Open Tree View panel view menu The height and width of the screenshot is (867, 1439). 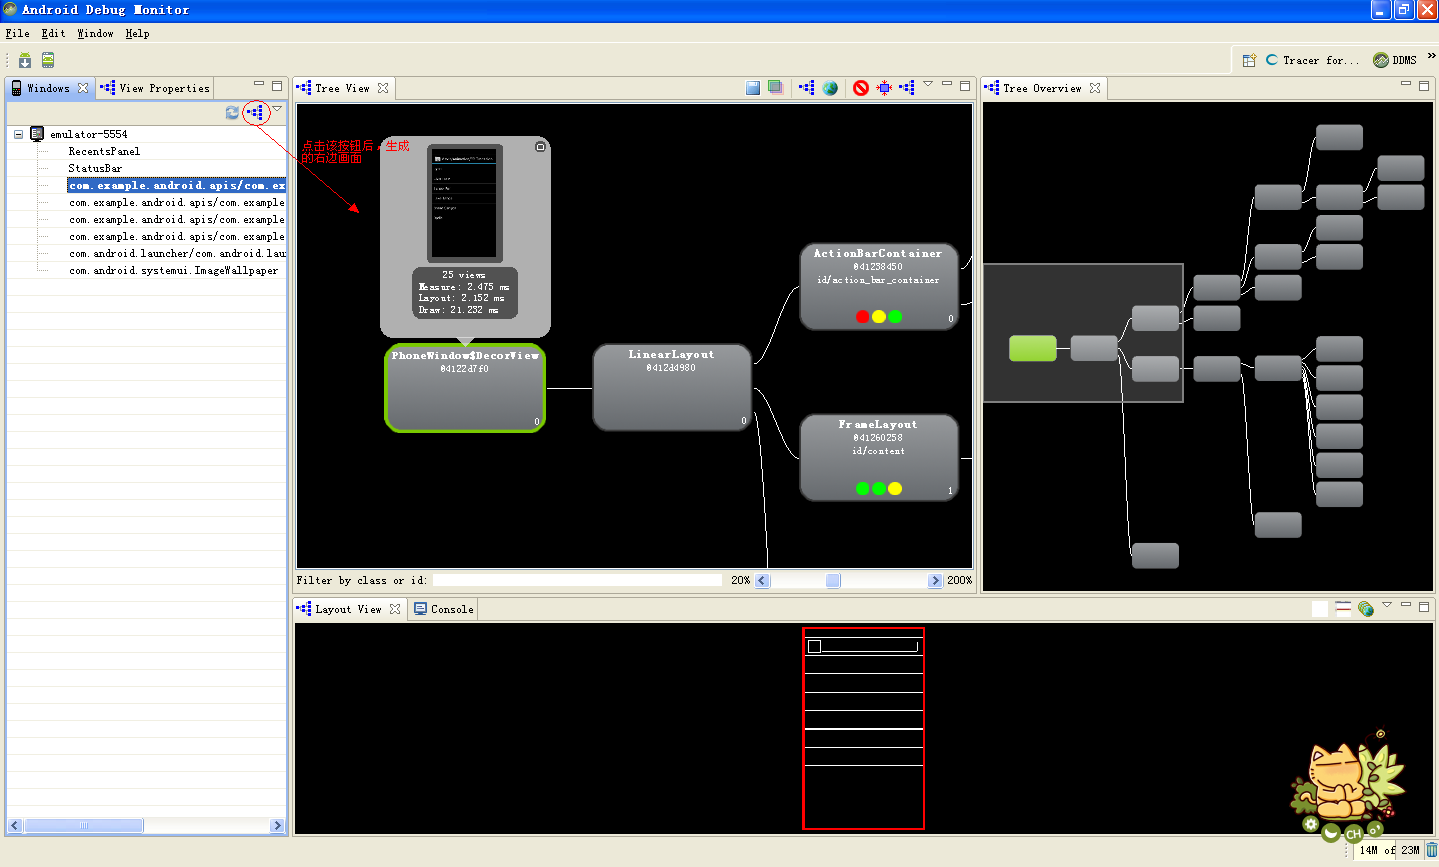(928, 84)
